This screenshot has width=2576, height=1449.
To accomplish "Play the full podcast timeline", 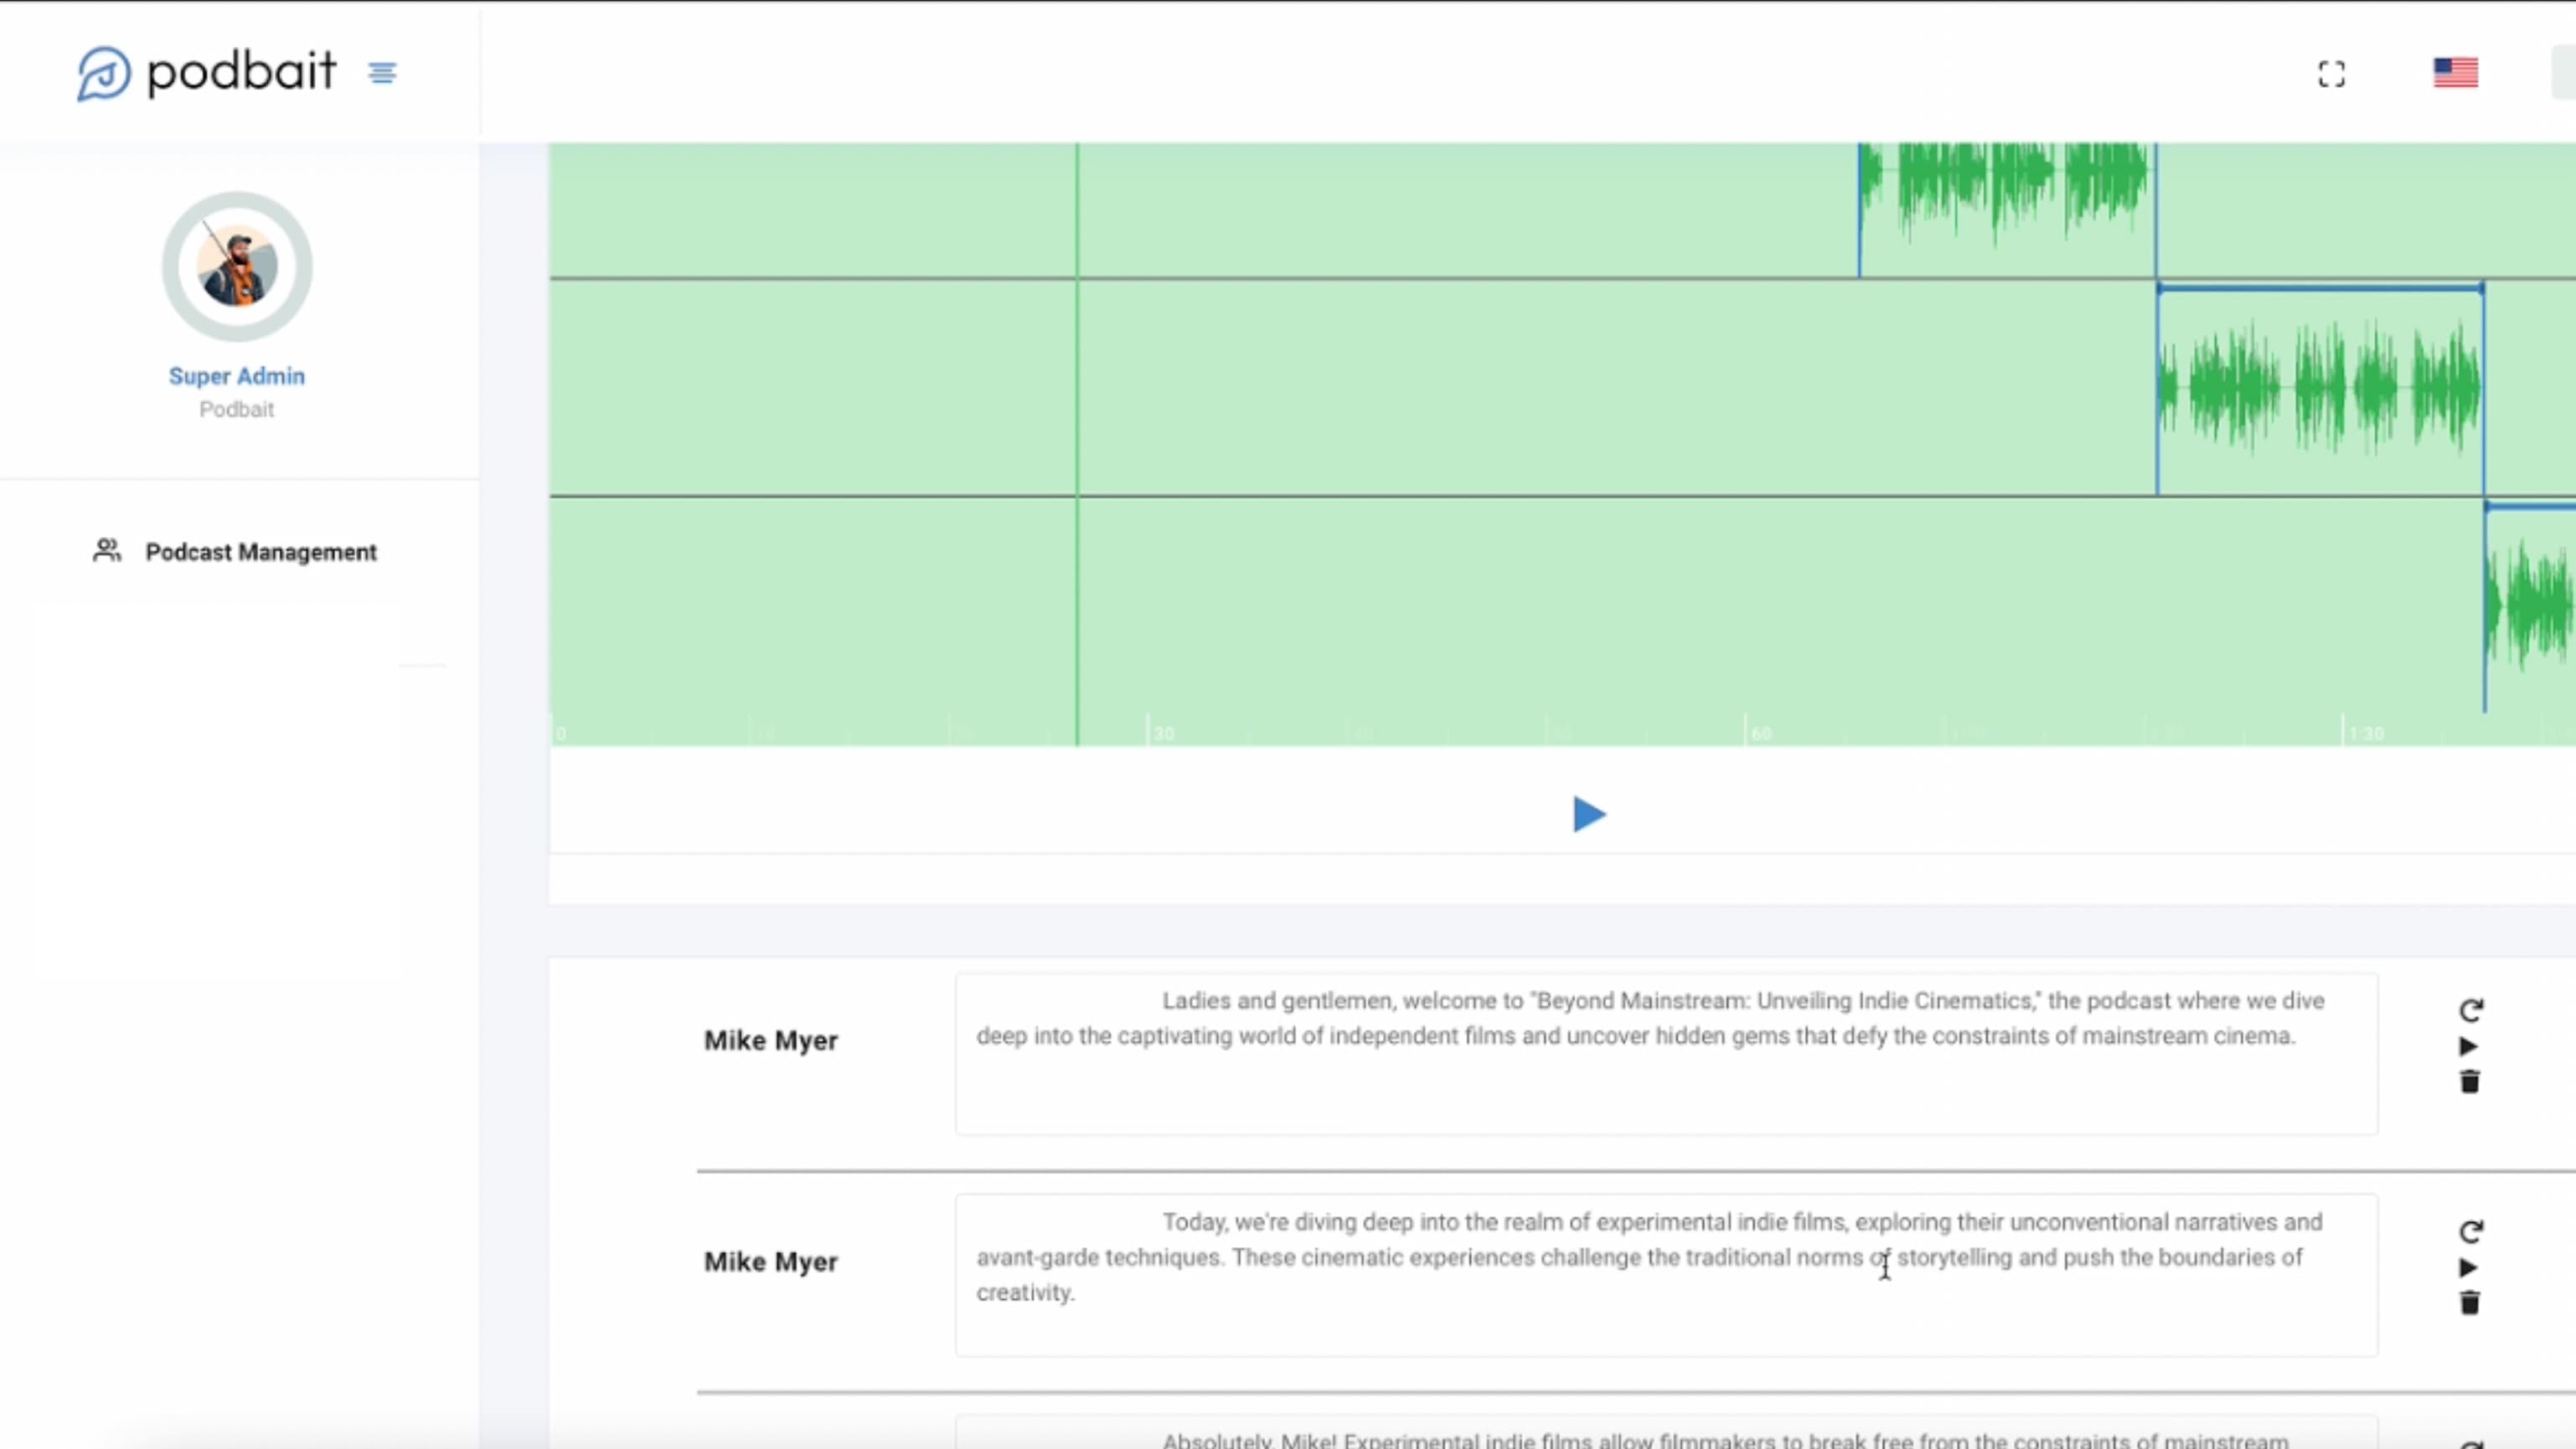I will coord(1588,814).
